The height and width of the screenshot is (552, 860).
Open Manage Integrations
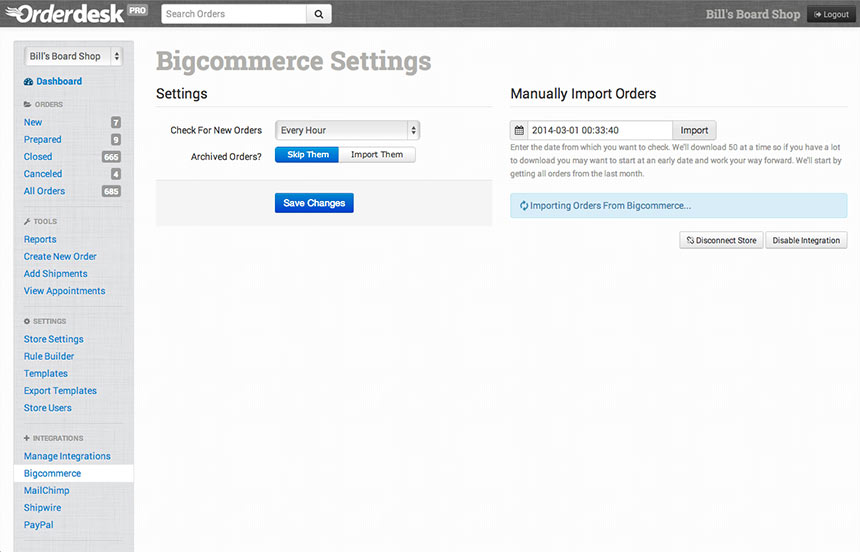click(x=67, y=457)
